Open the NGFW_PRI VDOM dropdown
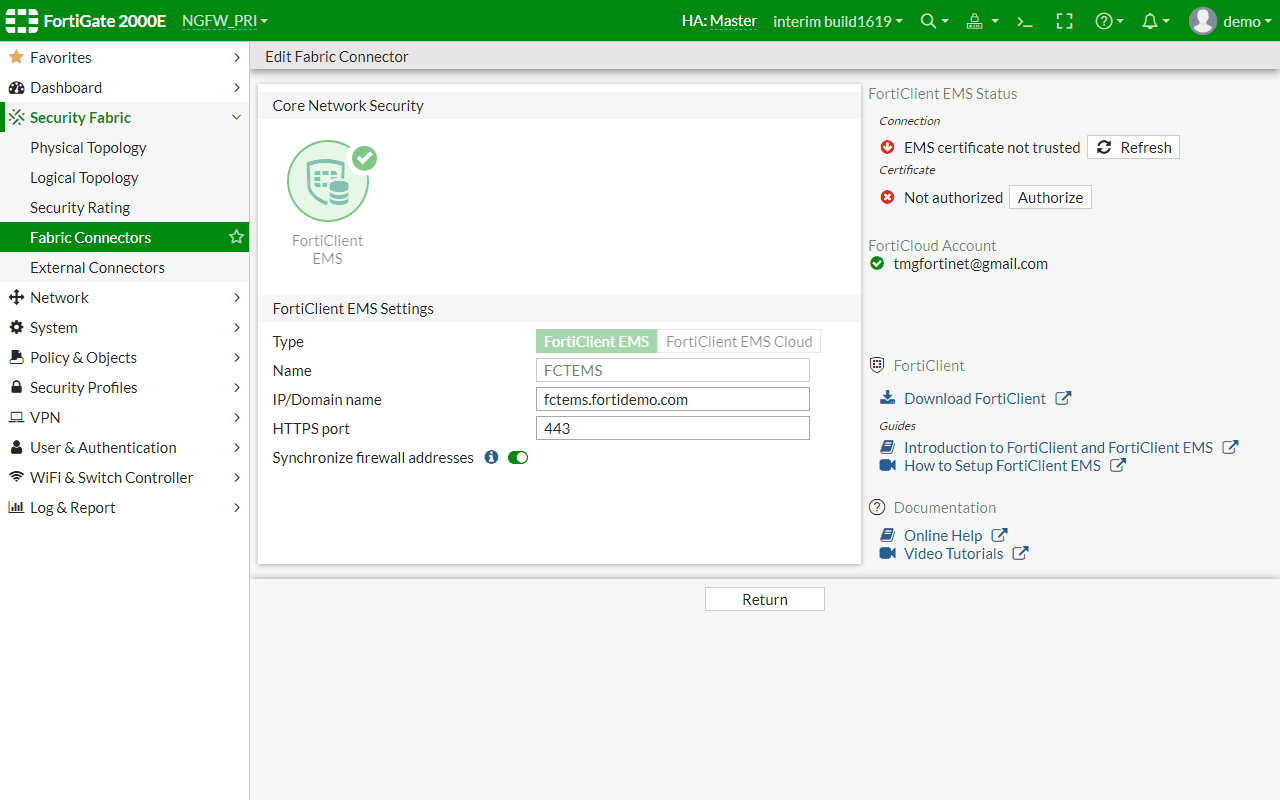 (x=225, y=21)
